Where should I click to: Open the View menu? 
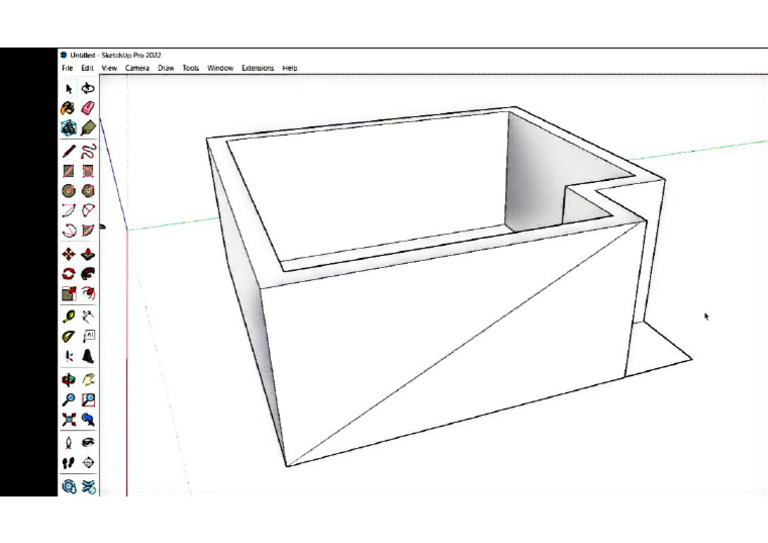click(x=109, y=68)
